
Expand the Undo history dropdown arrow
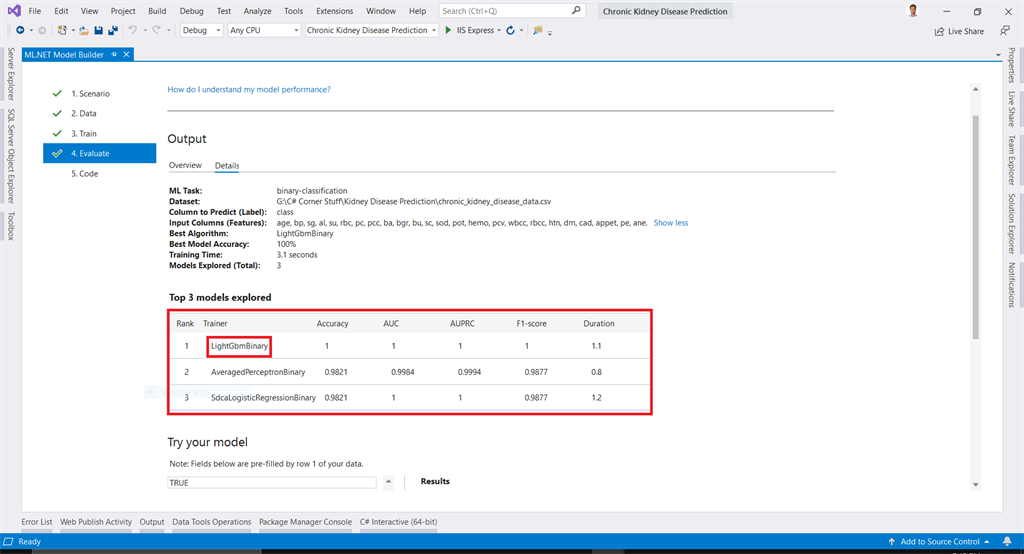coord(145,31)
